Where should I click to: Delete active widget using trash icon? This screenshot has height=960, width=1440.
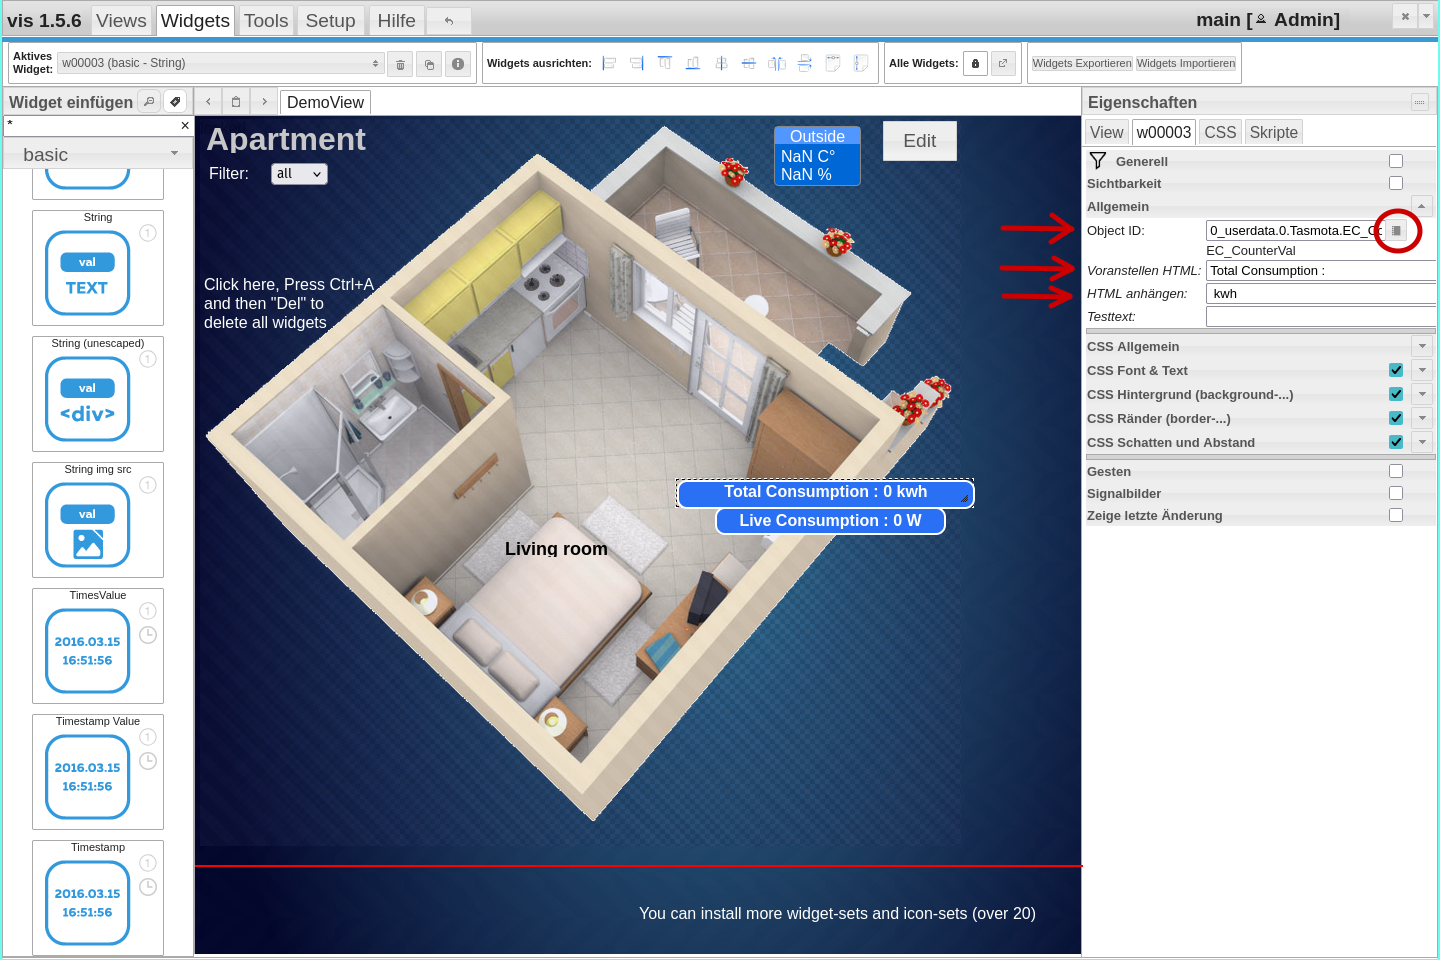[x=400, y=63]
